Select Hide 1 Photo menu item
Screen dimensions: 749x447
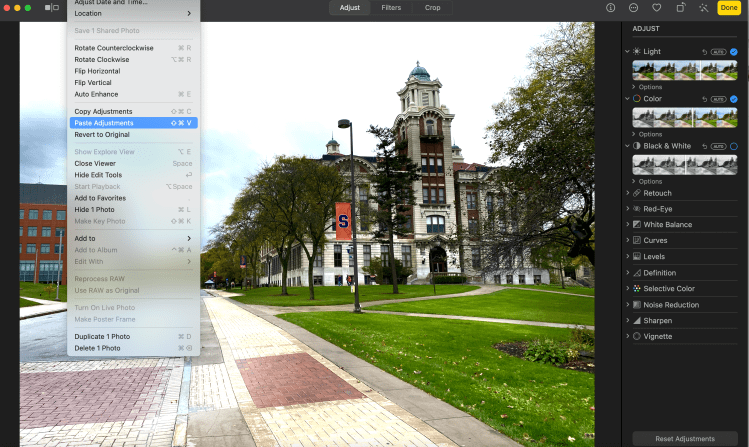coord(133,210)
